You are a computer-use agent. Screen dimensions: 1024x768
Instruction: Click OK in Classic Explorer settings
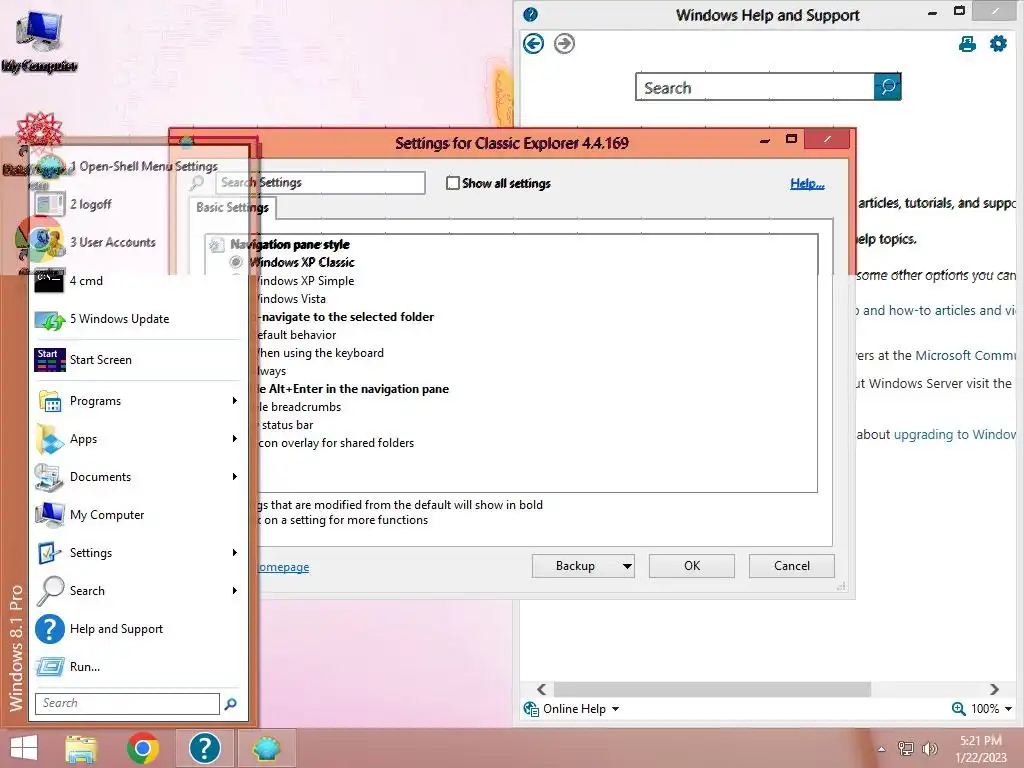(692, 566)
